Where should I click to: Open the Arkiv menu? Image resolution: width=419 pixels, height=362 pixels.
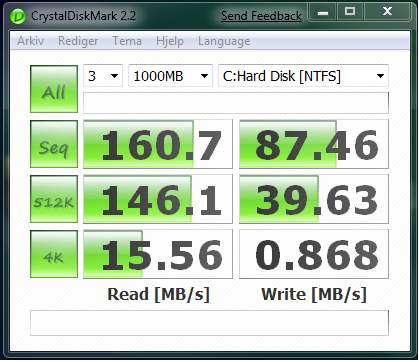[30, 41]
